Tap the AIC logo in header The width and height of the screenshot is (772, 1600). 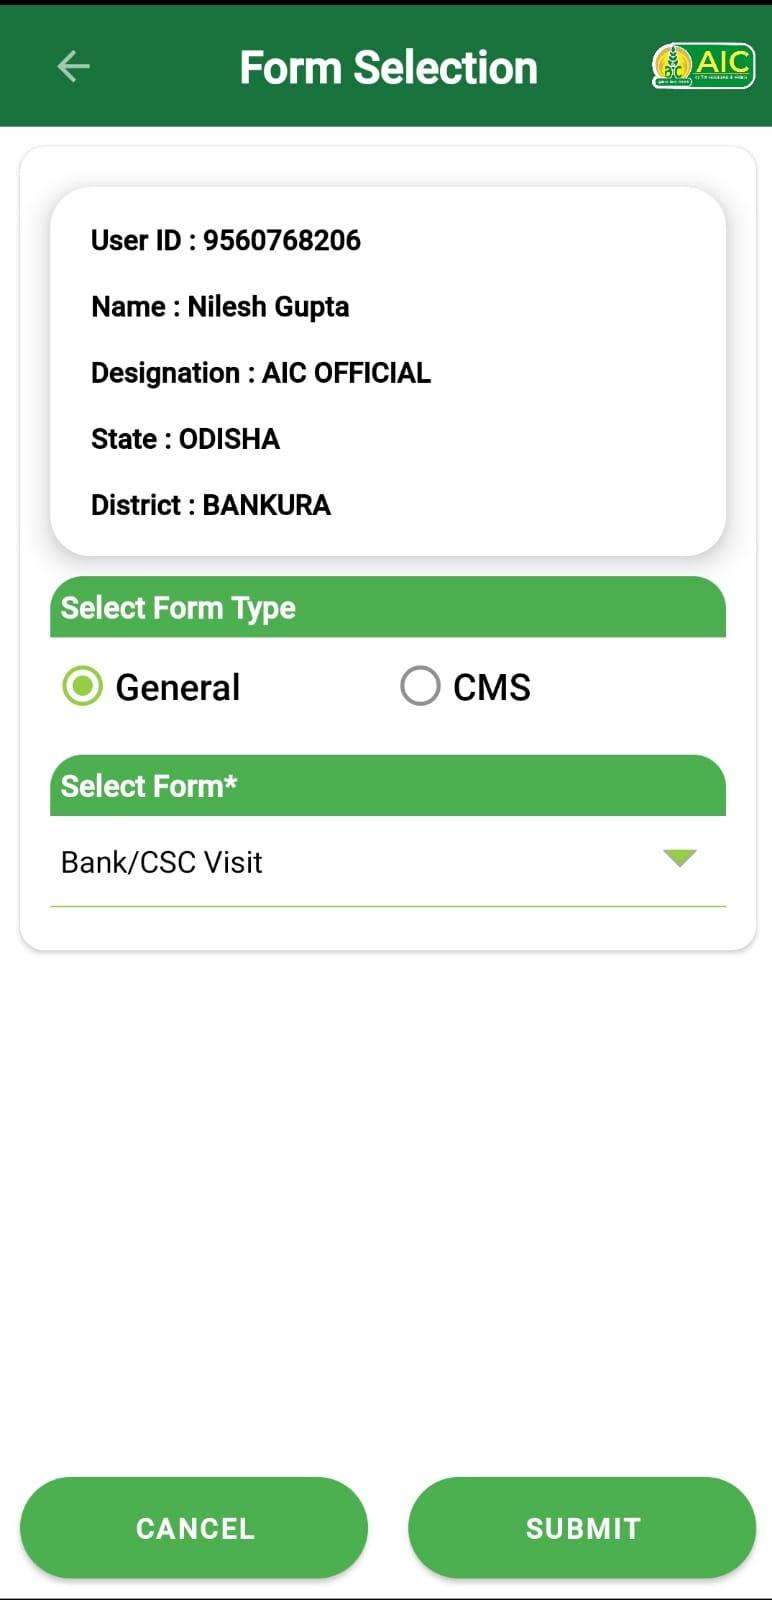(x=703, y=66)
